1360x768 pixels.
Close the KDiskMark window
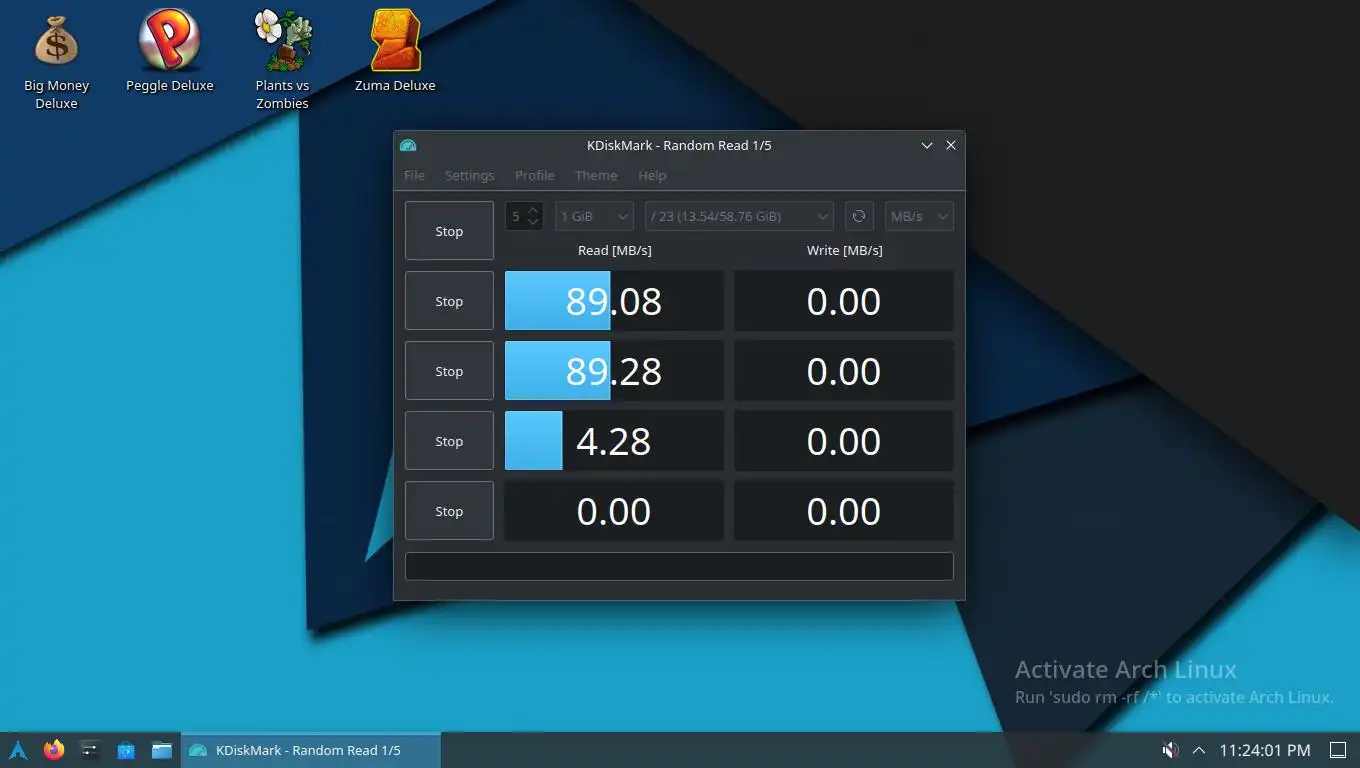(x=951, y=145)
